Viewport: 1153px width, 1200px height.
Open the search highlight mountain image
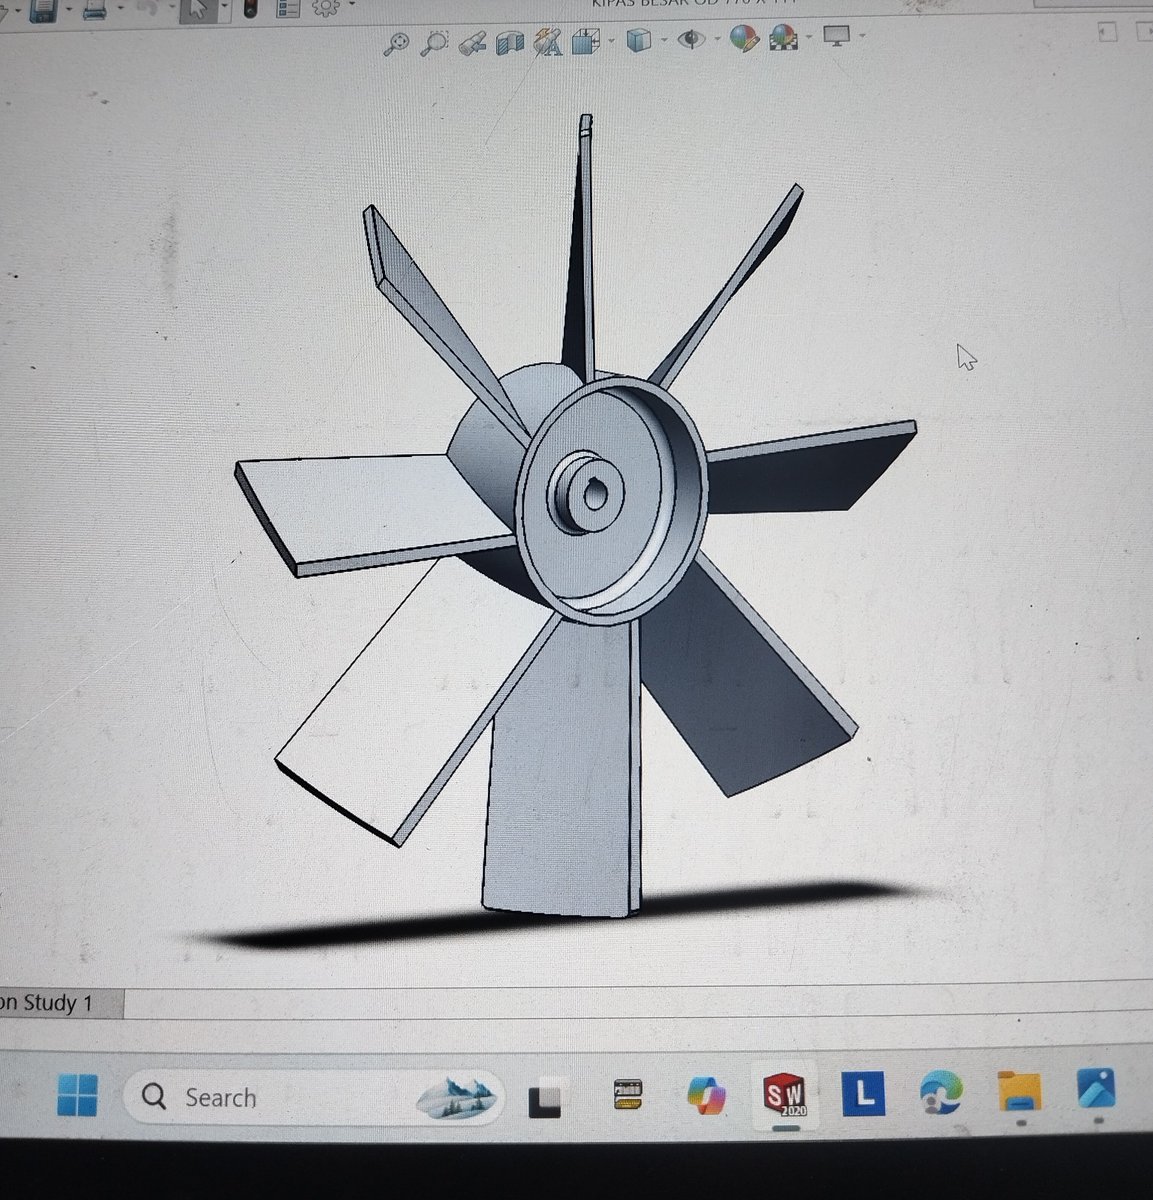tap(456, 1097)
